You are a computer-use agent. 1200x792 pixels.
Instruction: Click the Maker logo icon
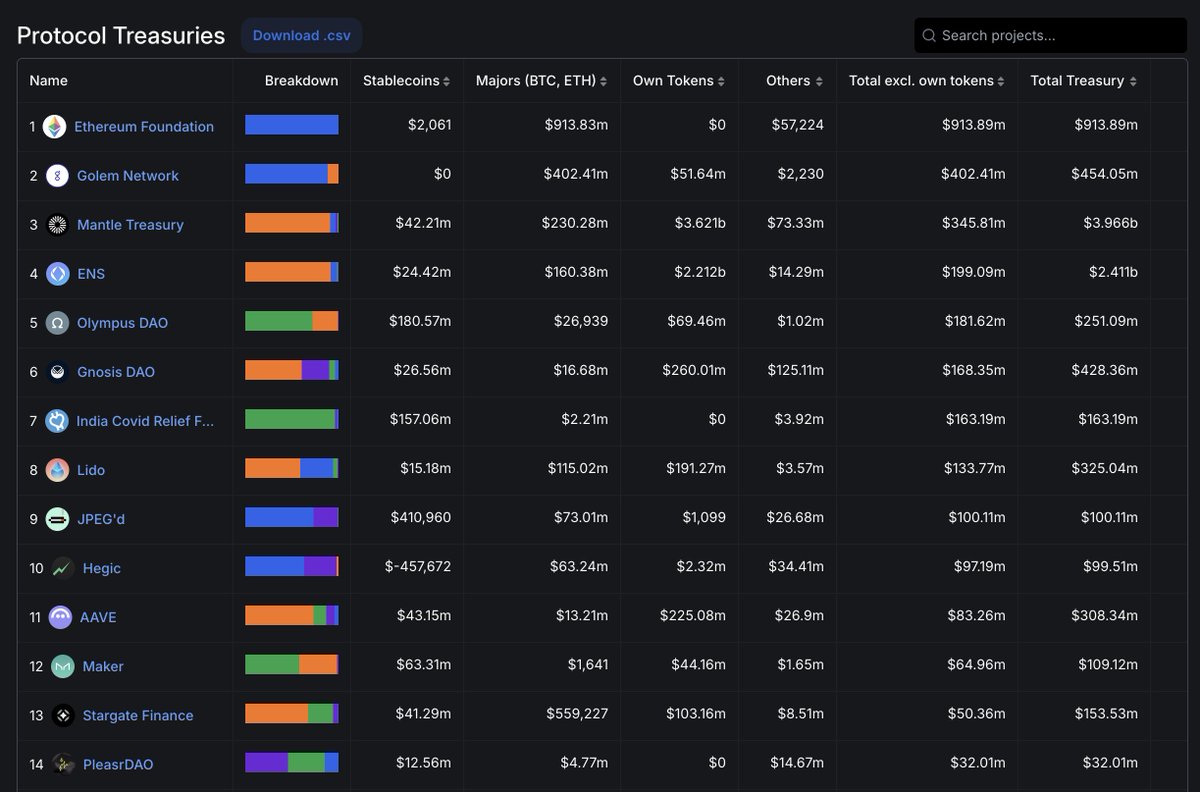[x=63, y=665]
